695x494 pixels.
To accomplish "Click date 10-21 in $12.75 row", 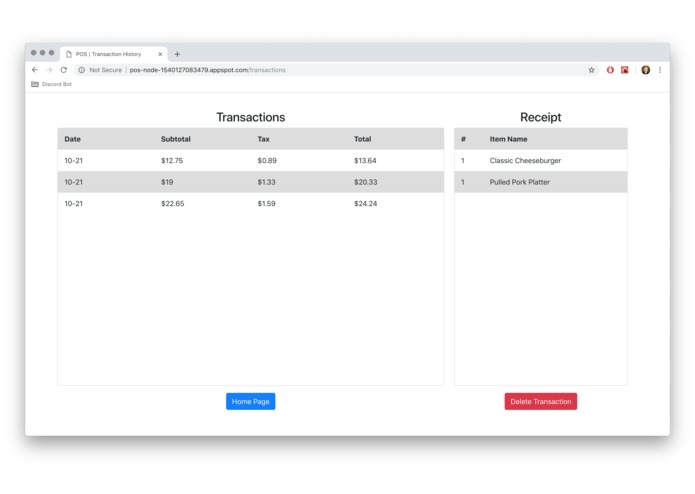I will (74, 160).
